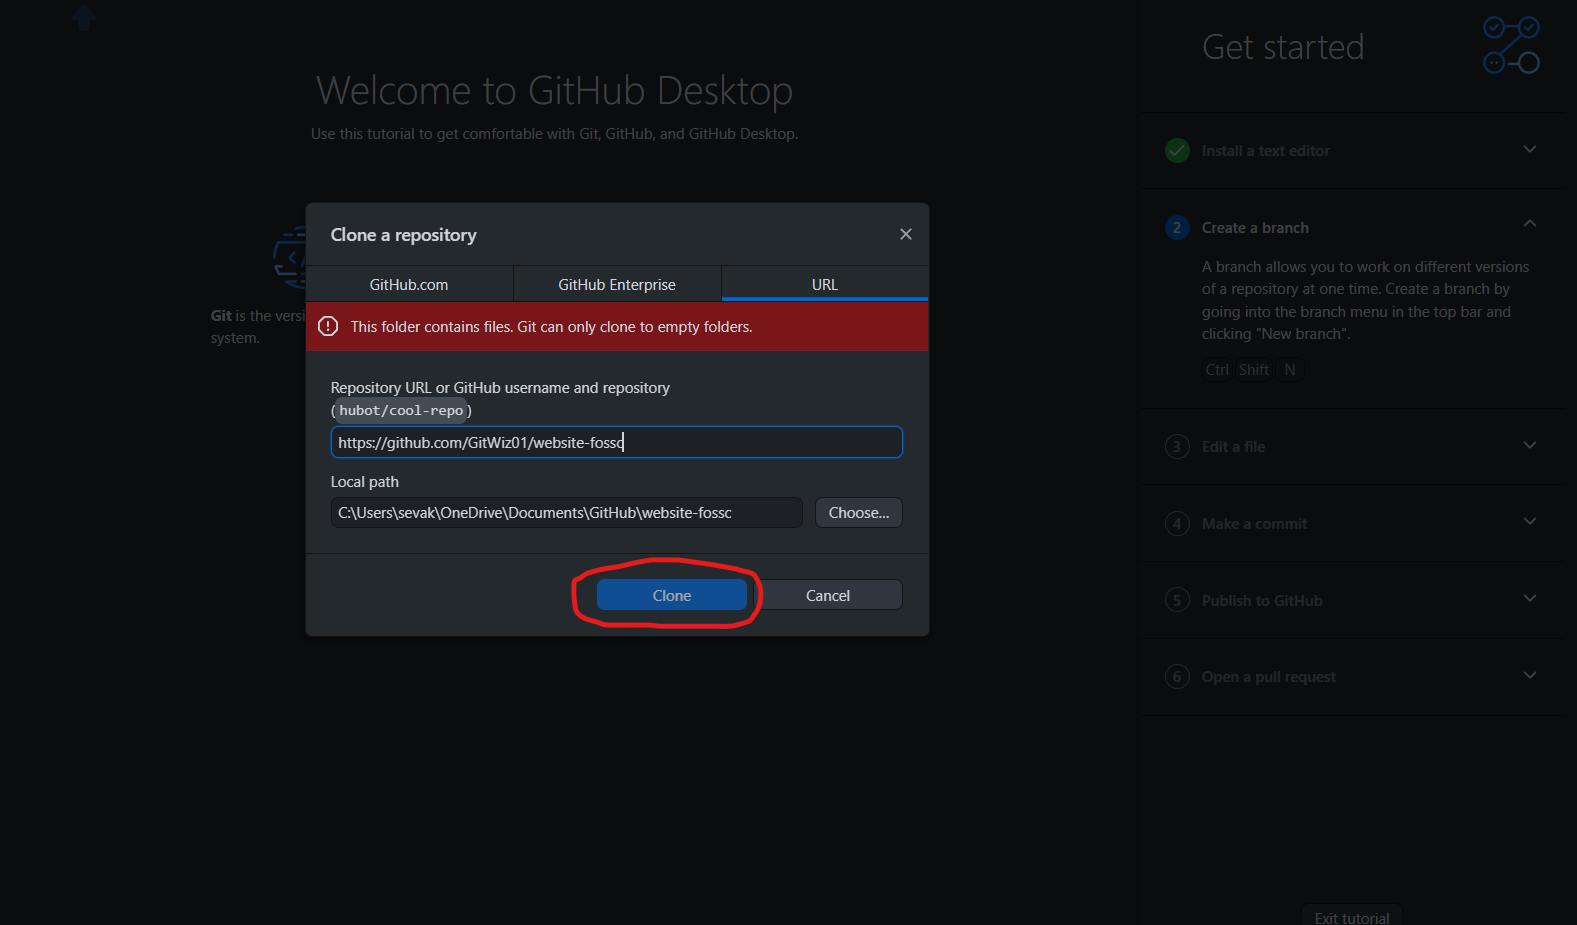Click the 'Install a text editor' label
The width and height of the screenshot is (1577, 925).
click(1266, 151)
